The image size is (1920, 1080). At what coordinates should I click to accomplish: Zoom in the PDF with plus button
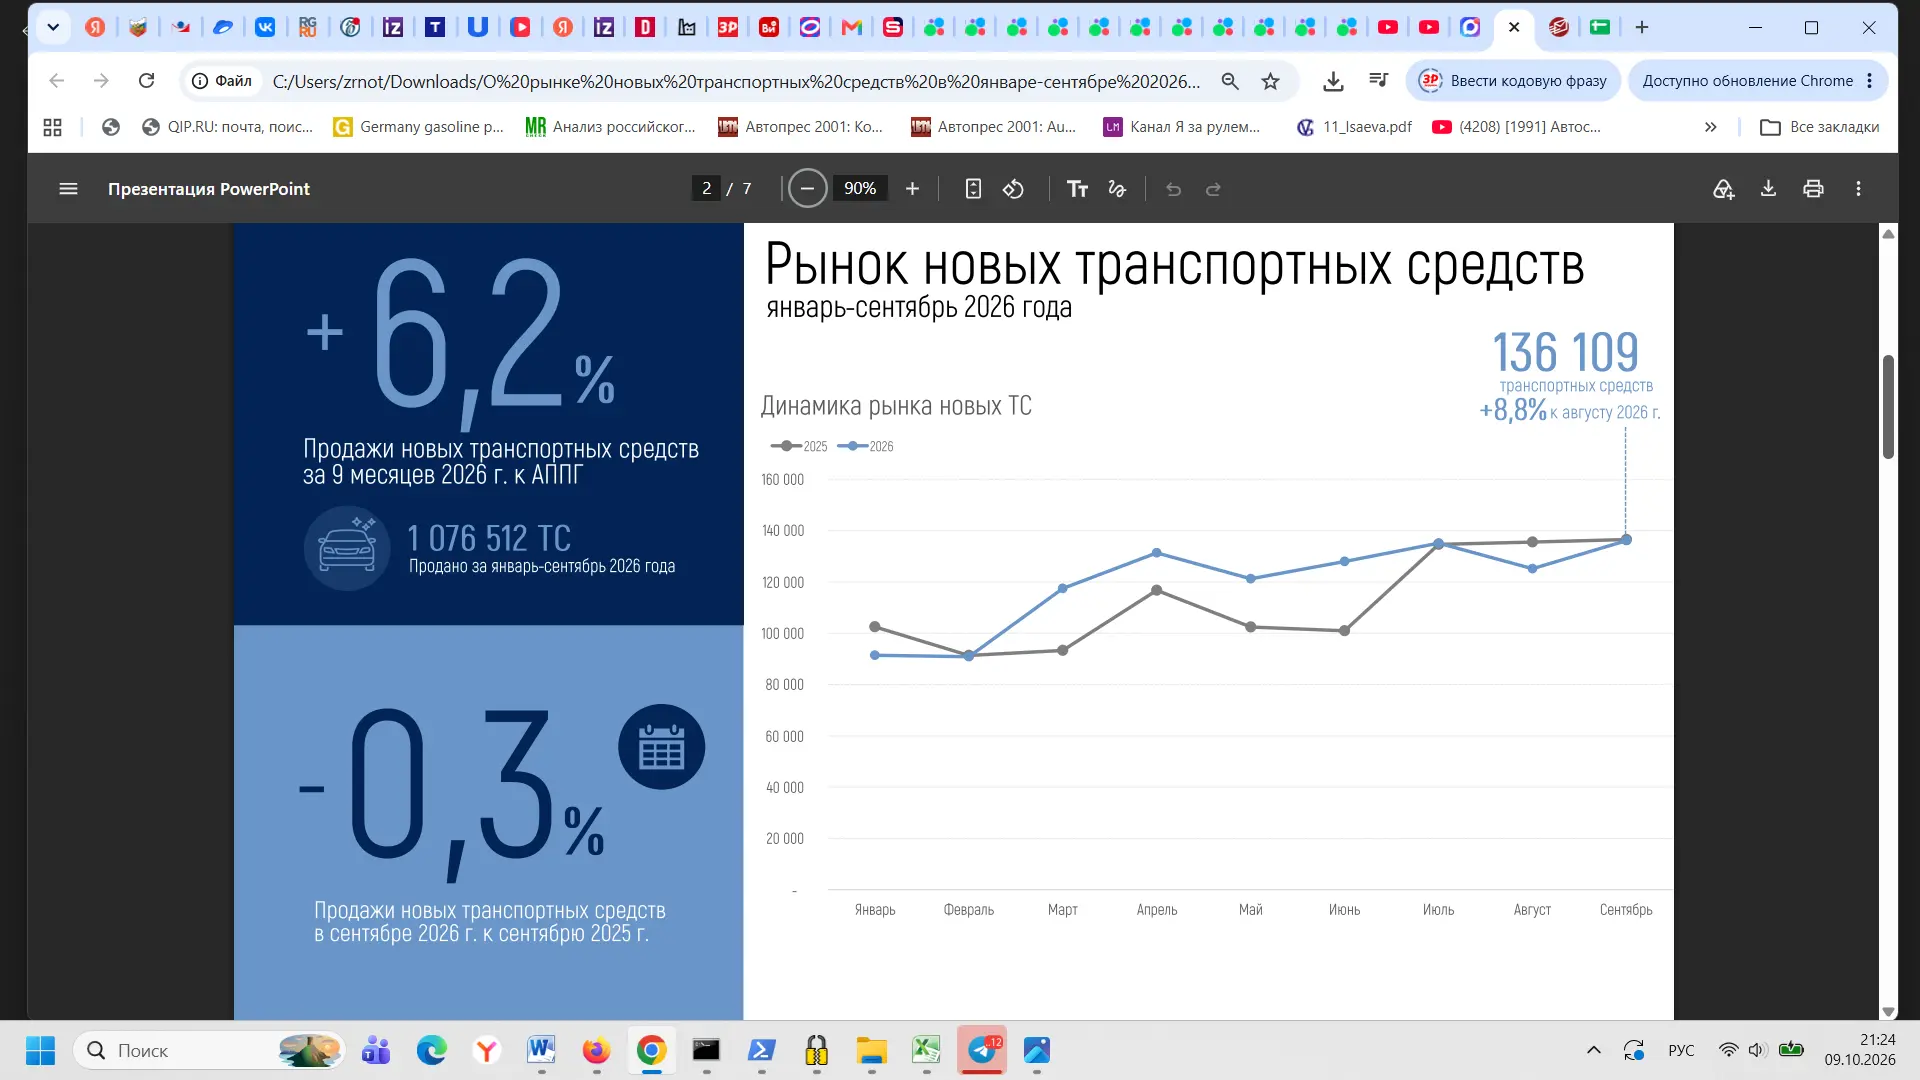point(912,189)
